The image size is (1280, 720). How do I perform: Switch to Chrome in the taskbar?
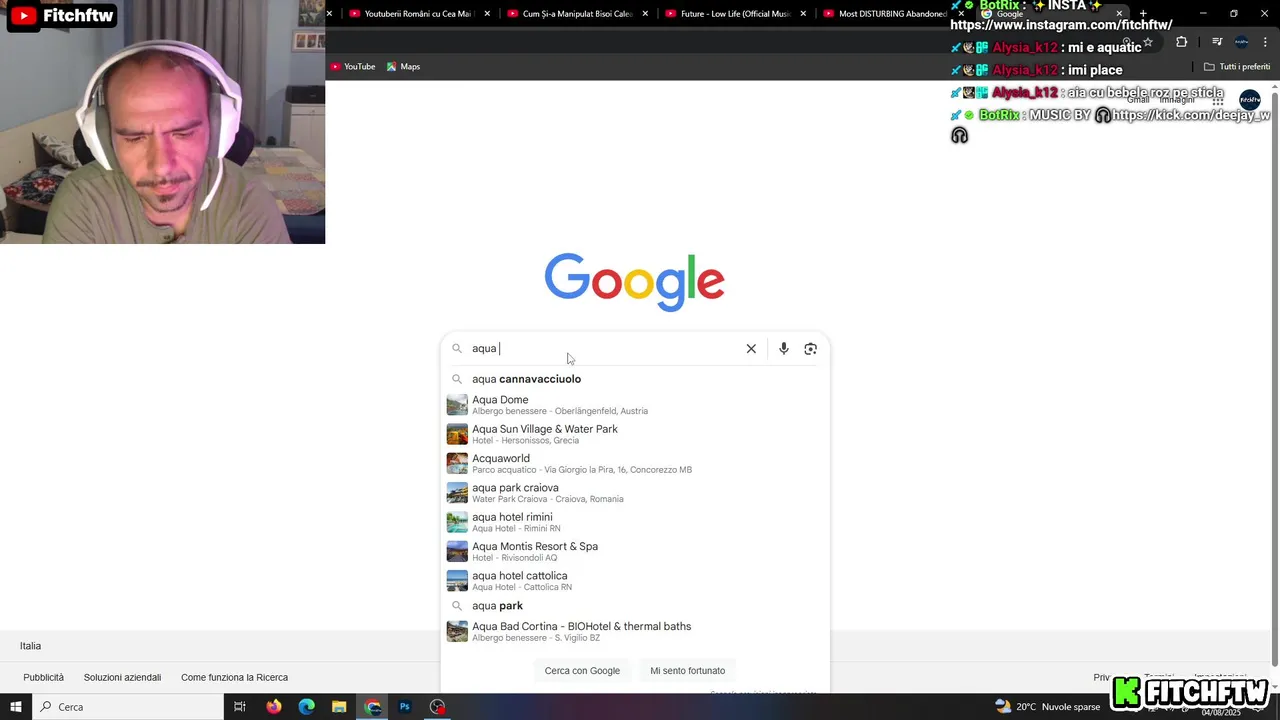tap(373, 707)
